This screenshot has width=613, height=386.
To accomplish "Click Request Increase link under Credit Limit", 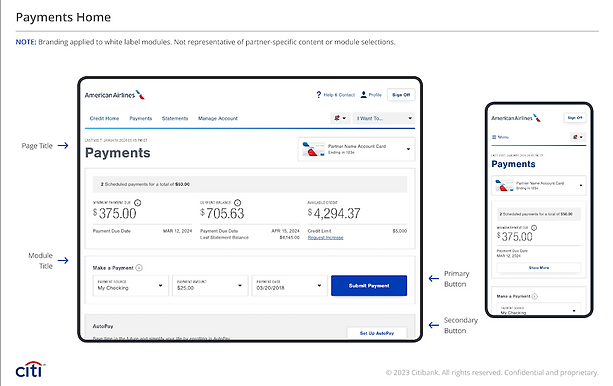I will coord(325,238).
